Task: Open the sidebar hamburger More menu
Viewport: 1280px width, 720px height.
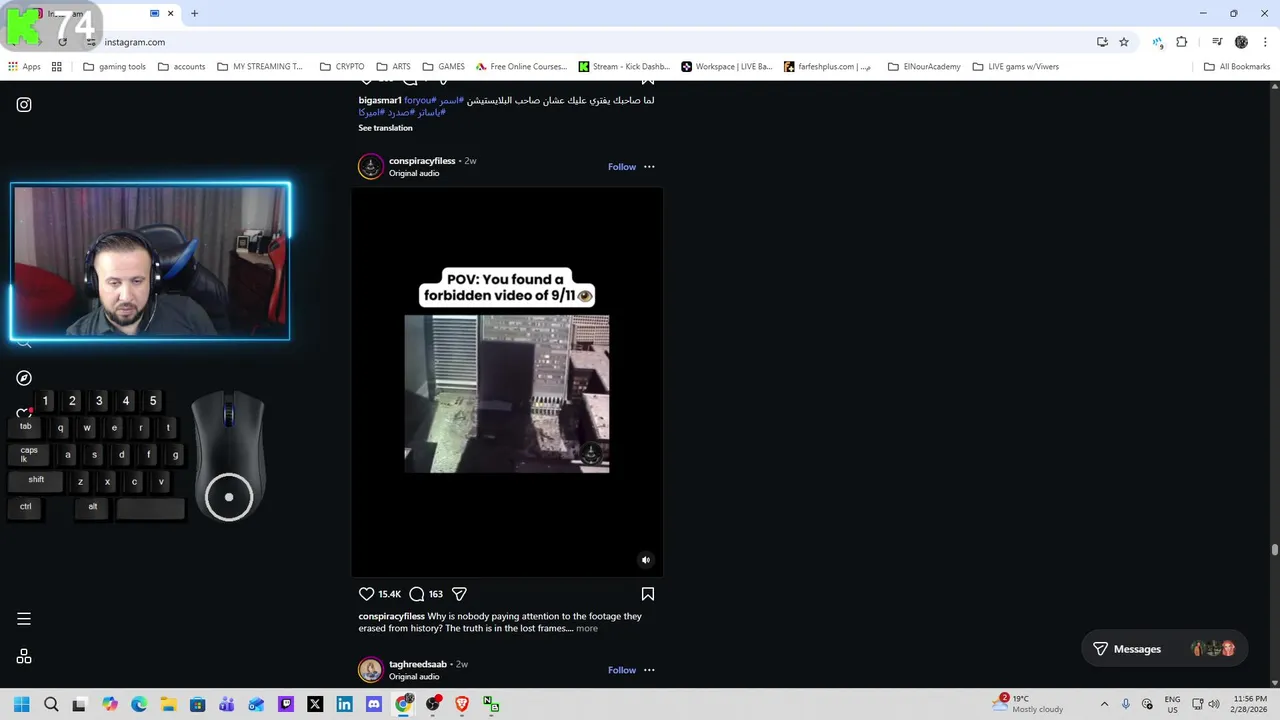Action: coord(24,619)
